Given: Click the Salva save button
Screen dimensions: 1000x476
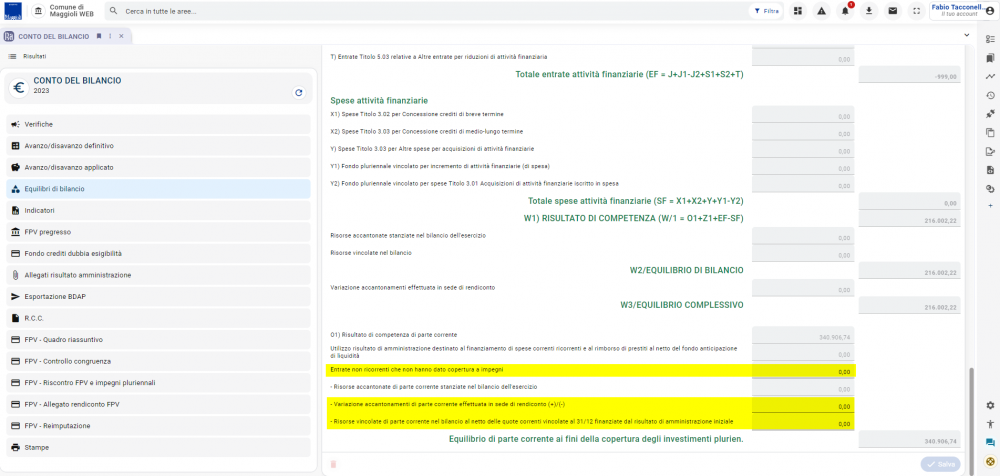Looking at the screenshot, I should [940, 464].
